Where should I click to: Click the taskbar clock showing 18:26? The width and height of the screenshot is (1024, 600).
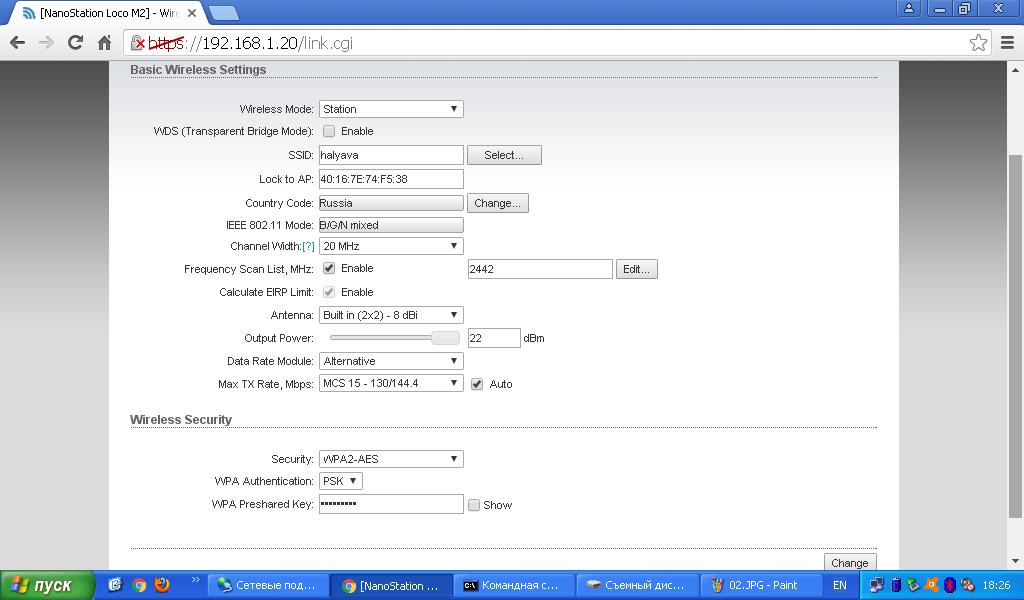tap(996, 586)
